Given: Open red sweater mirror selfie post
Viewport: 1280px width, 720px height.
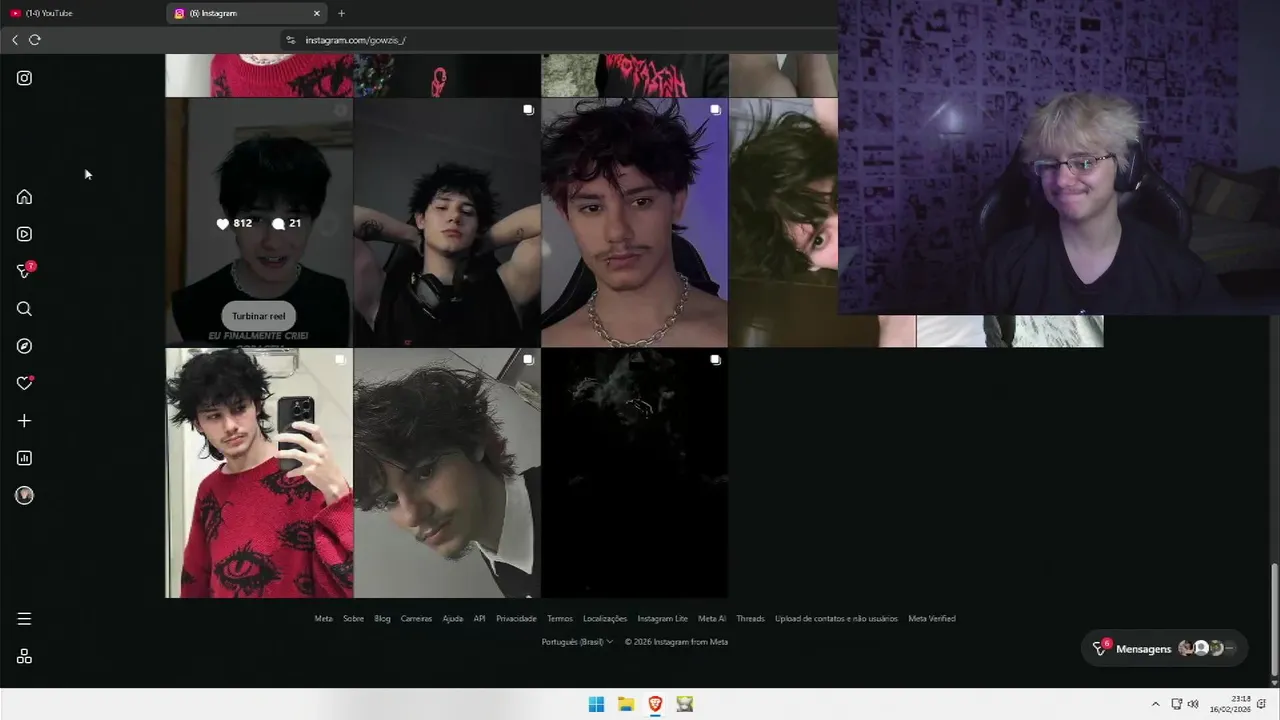Looking at the screenshot, I should pyautogui.click(x=259, y=473).
